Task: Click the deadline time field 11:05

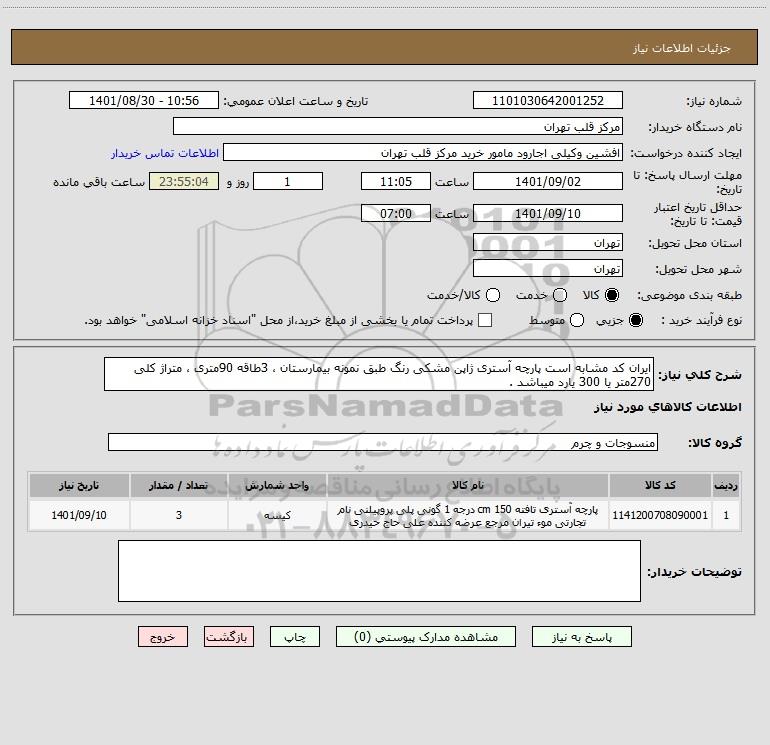Action: tap(396, 181)
